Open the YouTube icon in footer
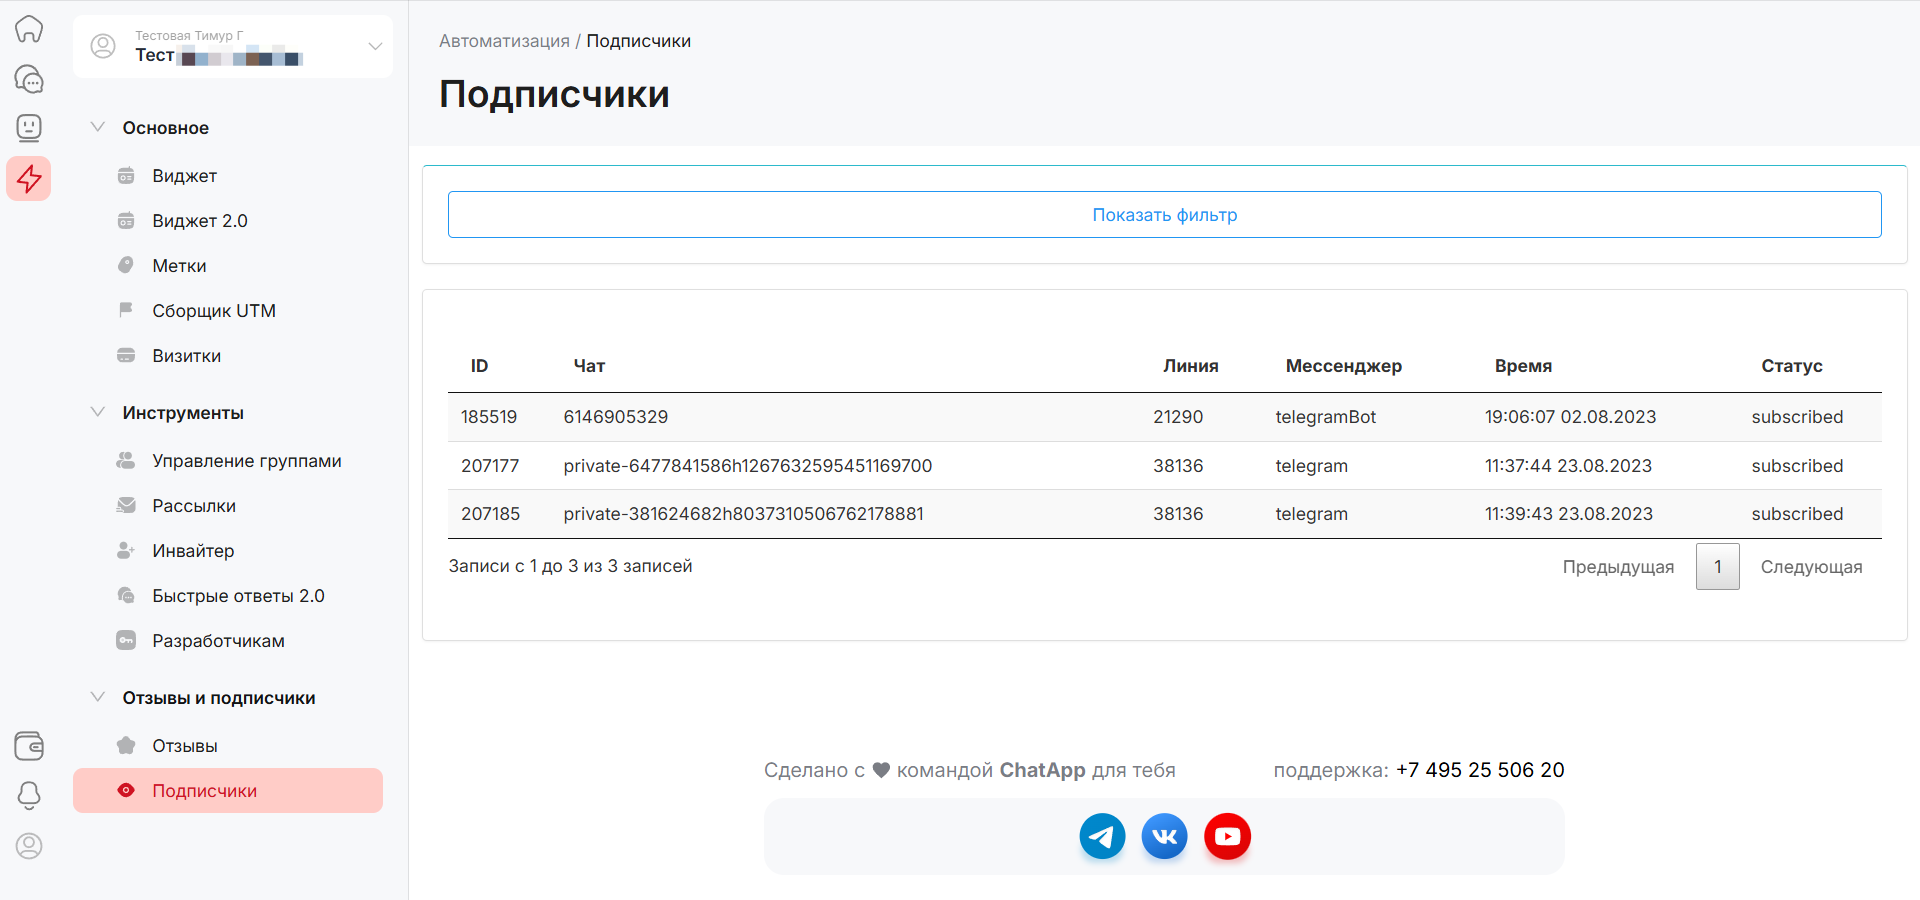 tap(1227, 836)
